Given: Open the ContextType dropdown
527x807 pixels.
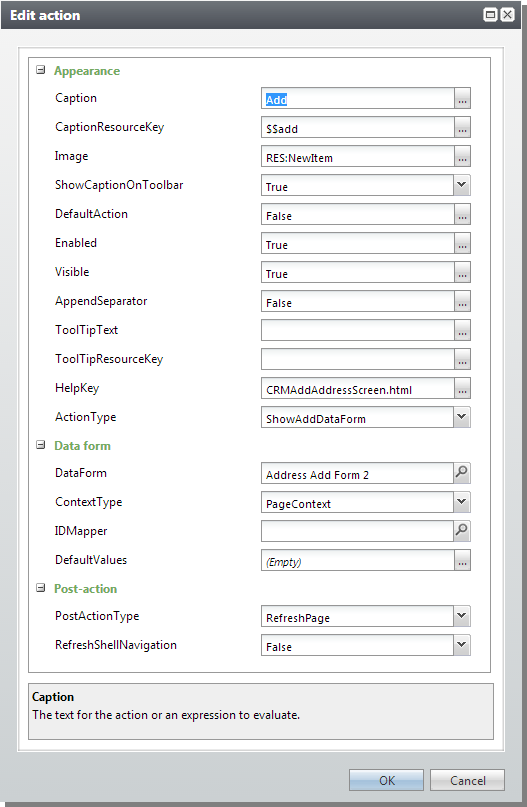Looking at the screenshot, I should 462,502.
